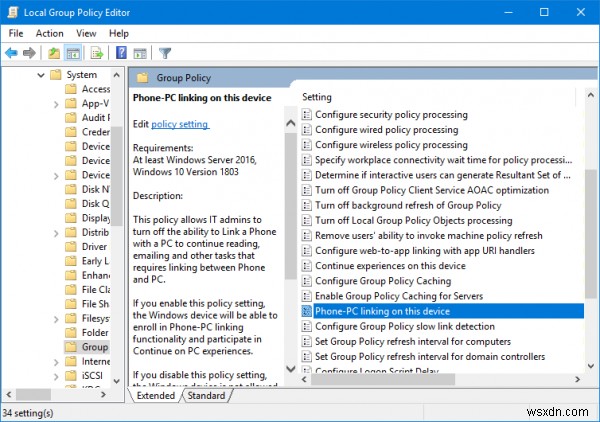
Task: Click icon beside Enable Group Policy Caching for Servers
Action: 307,296
